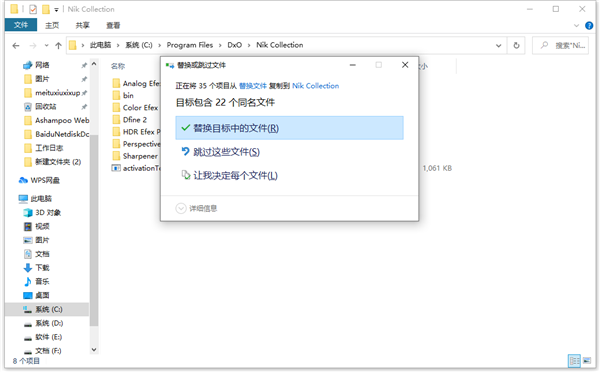Choose skip these files option
This screenshot has height=372, width=600.
[226, 152]
